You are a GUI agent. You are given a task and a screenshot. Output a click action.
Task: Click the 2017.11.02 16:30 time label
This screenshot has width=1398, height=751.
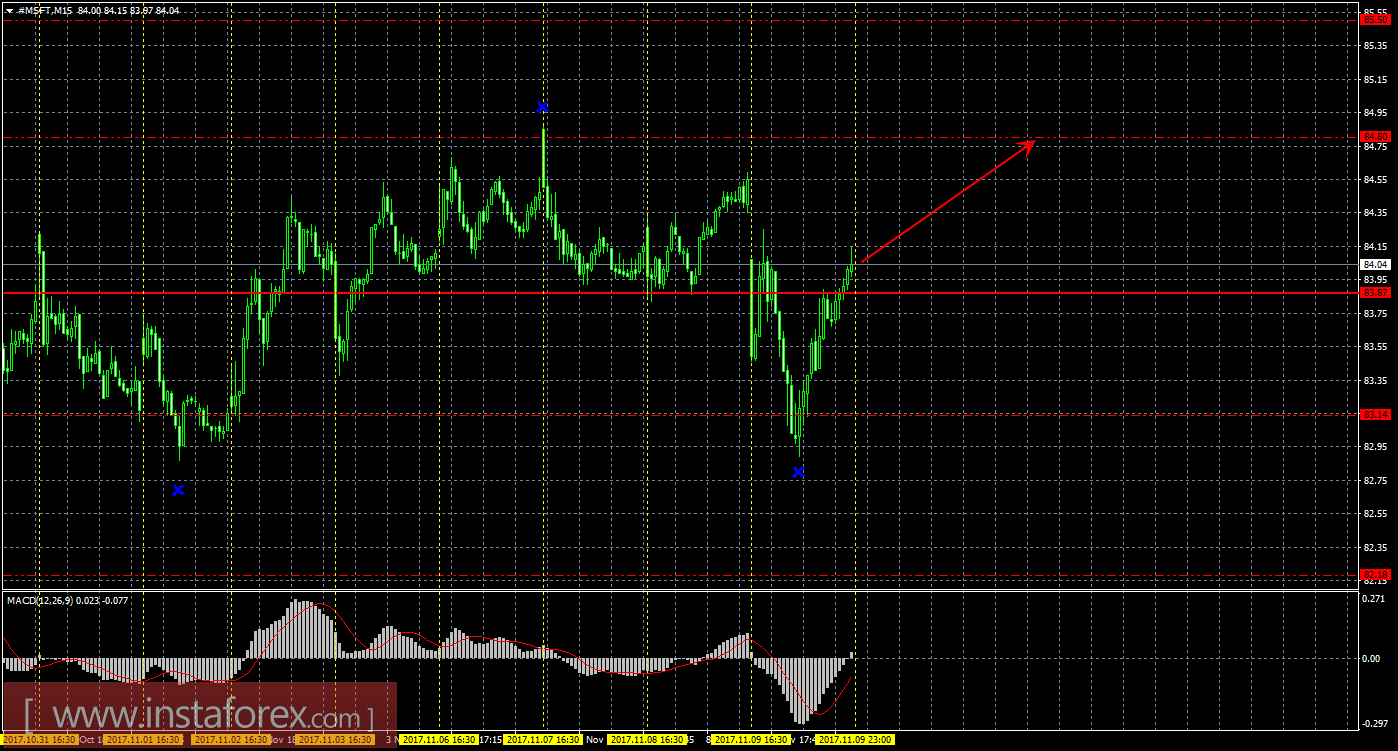(x=231, y=740)
